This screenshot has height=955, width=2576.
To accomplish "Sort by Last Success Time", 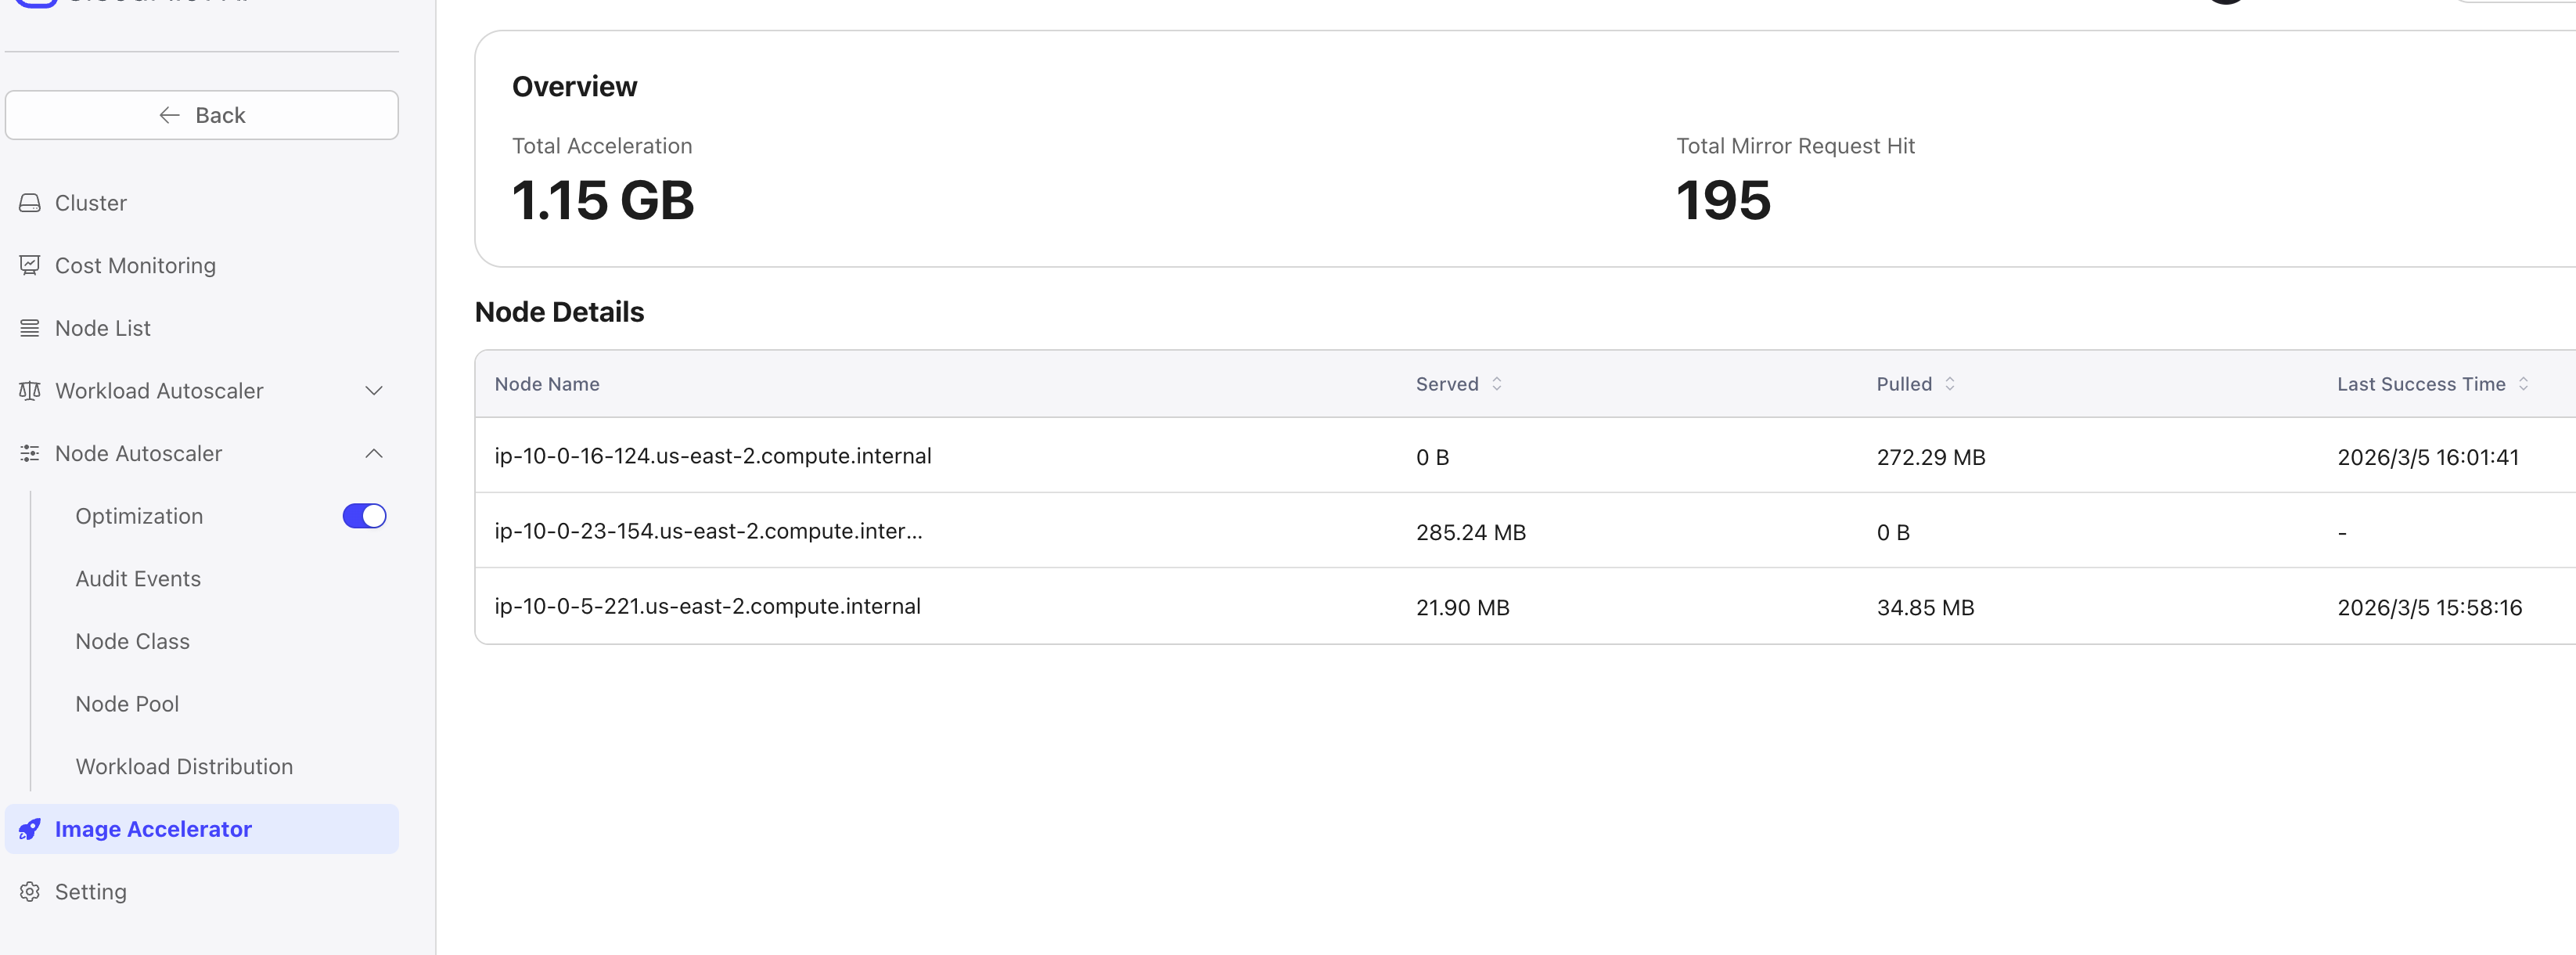I will tap(2522, 384).
